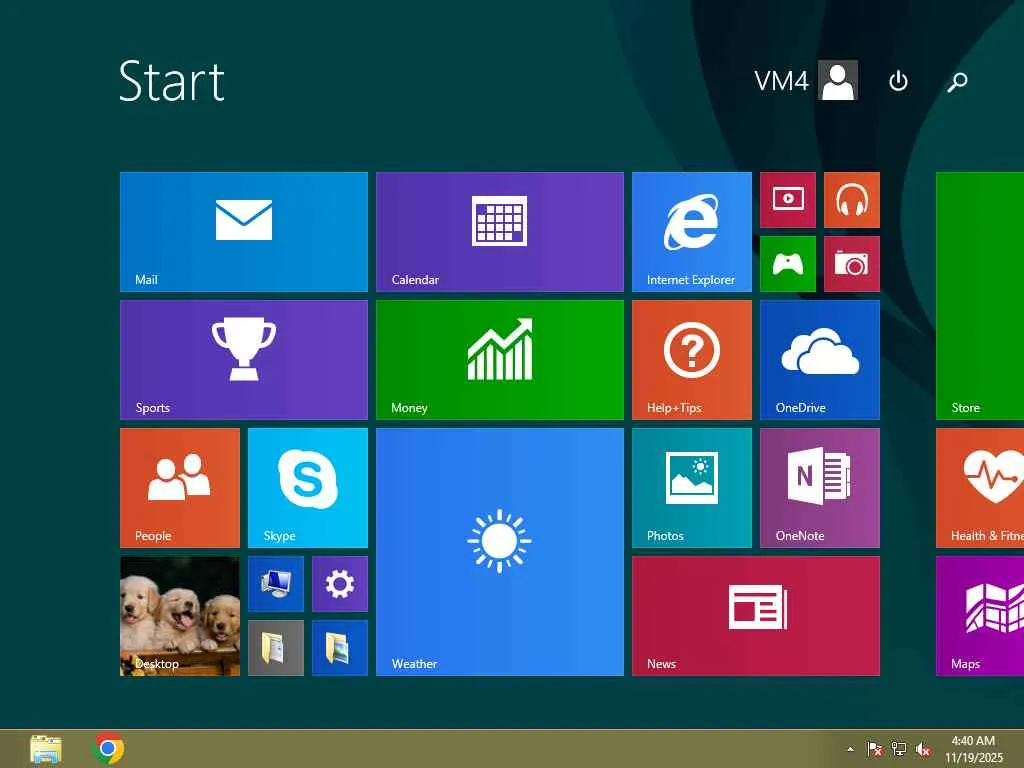This screenshot has height=768, width=1024.
Task: Launch Internet Explorer tile
Action: pos(692,232)
